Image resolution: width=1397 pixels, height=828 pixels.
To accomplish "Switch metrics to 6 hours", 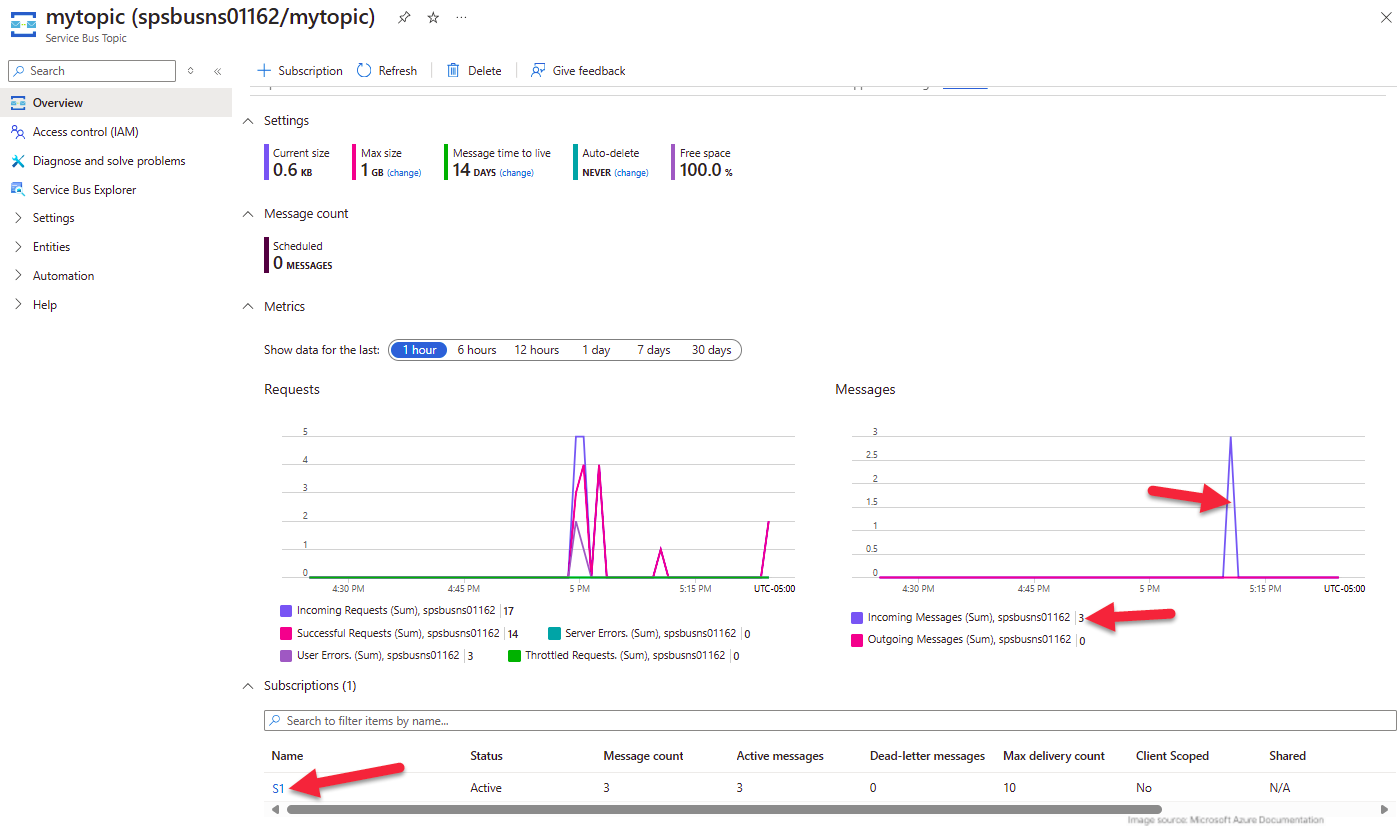I will click(477, 350).
